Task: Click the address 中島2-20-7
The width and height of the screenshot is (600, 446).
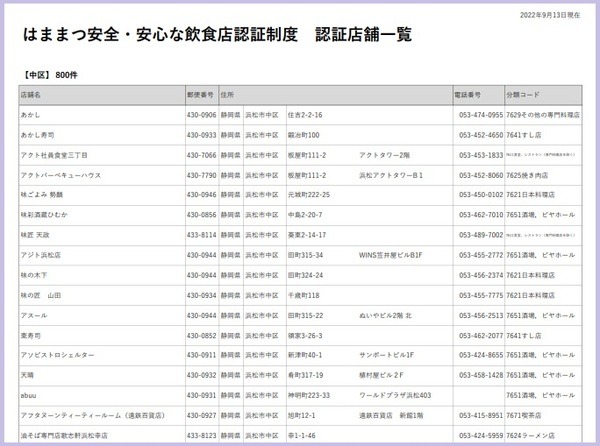Action: (305, 215)
